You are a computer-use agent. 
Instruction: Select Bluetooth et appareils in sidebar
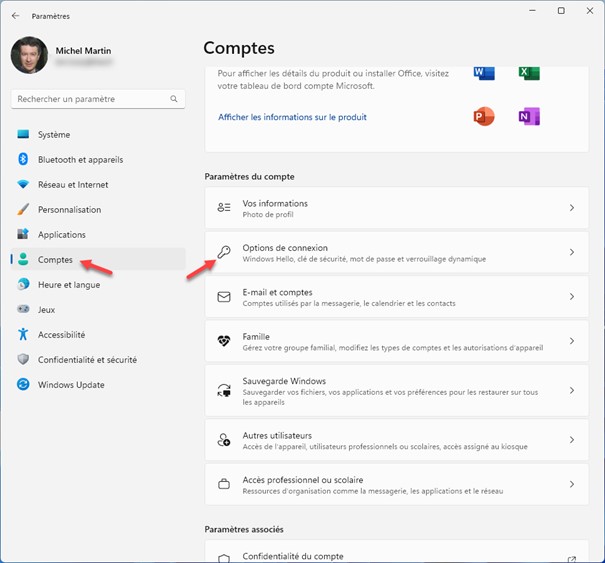pos(79,160)
